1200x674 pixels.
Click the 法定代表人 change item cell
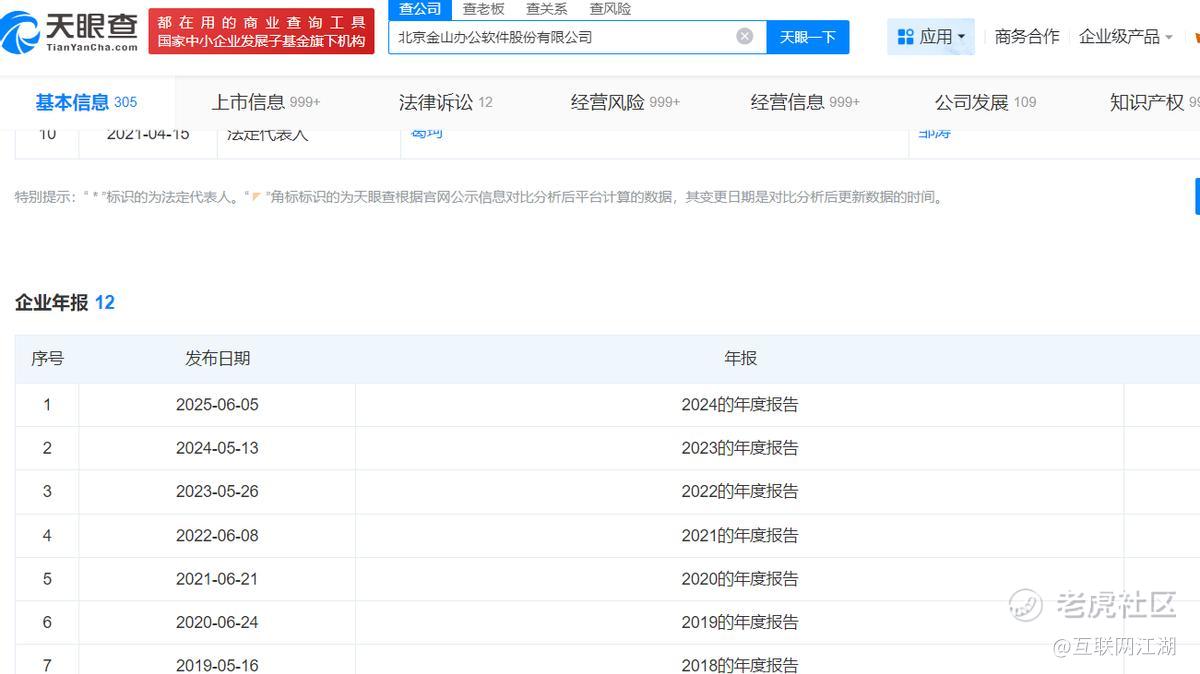click(x=268, y=134)
